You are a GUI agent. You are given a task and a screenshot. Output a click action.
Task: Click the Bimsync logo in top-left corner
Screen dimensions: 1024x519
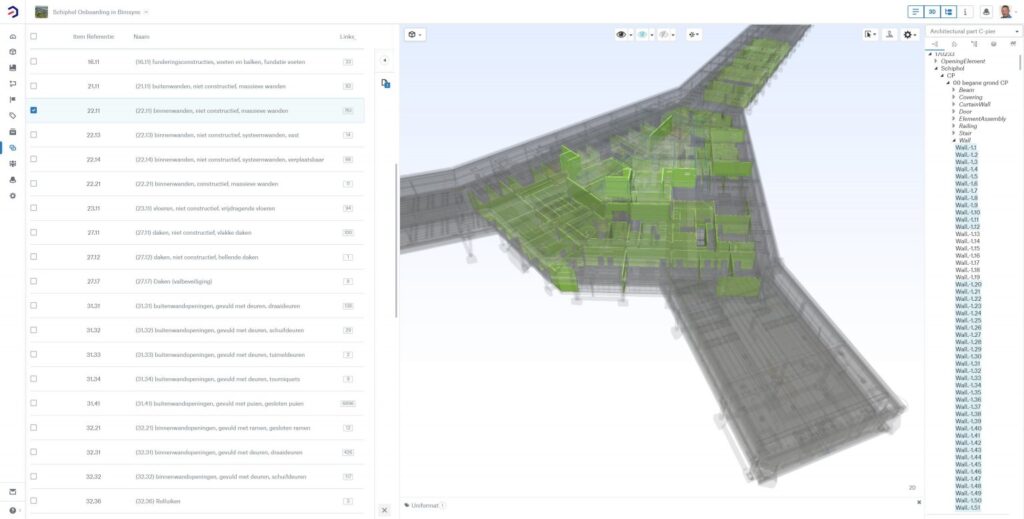point(12,12)
